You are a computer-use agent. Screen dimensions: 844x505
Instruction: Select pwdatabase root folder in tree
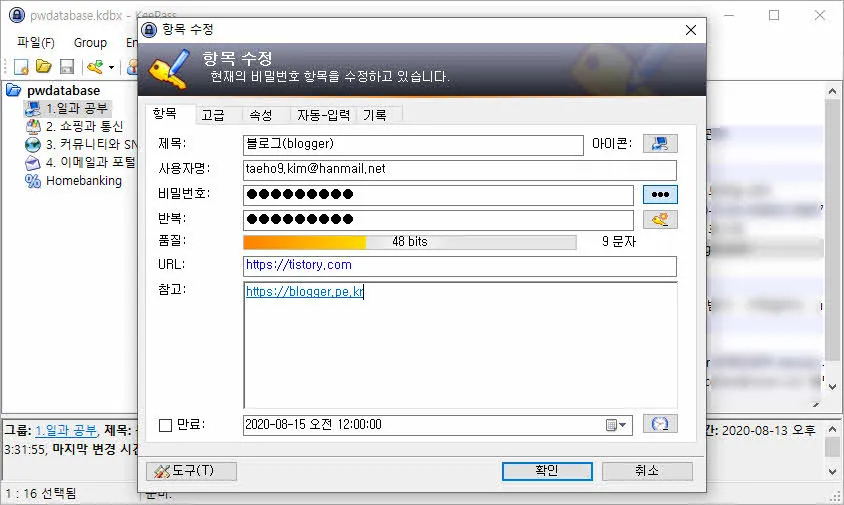(x=63, y=90)
